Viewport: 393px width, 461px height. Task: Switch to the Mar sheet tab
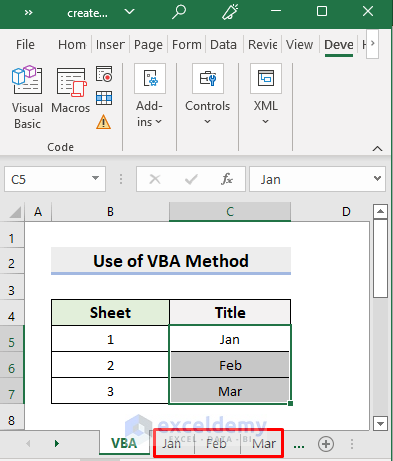pyautogui.click(x=264, y=443)
